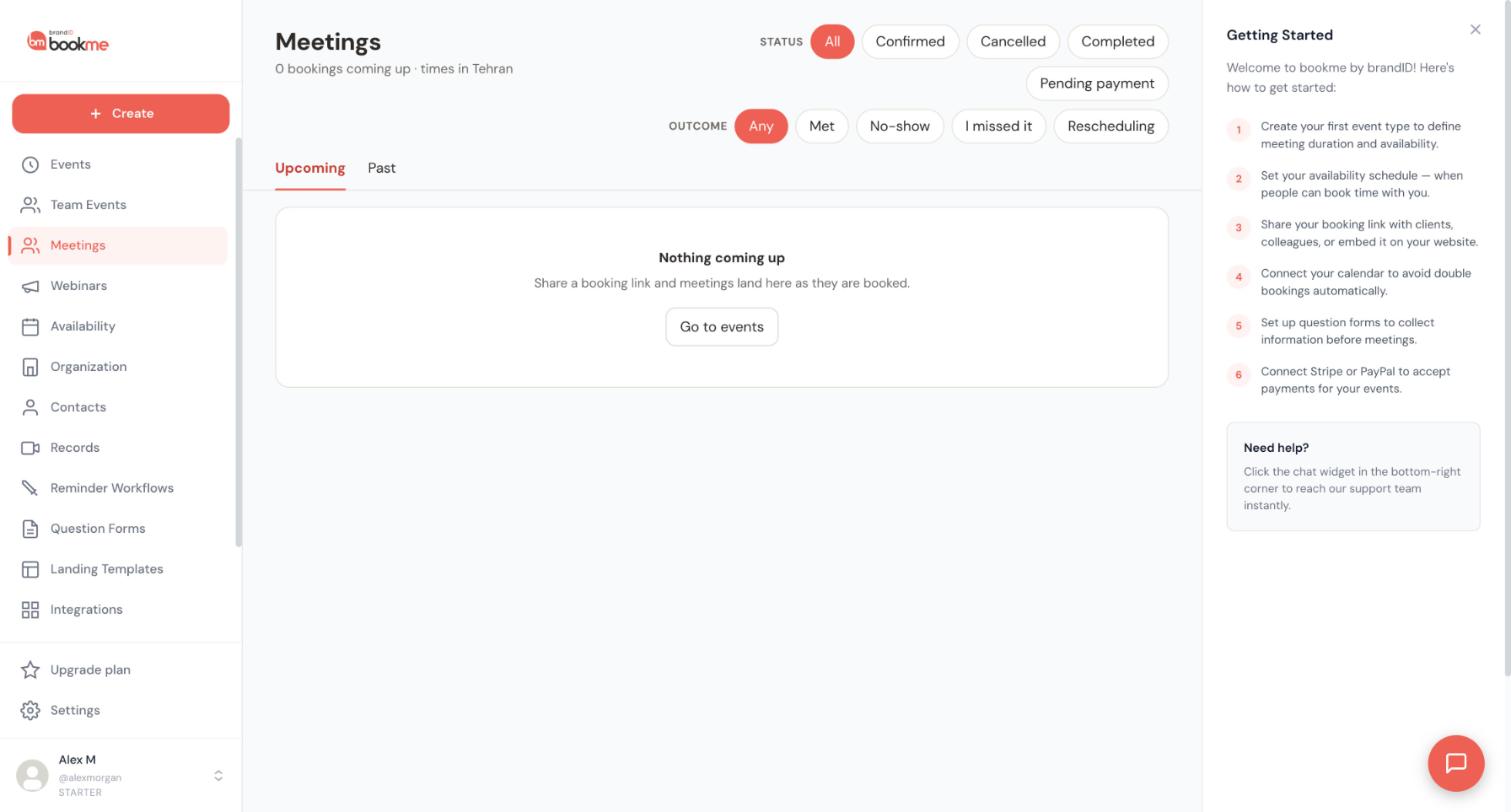Click the Landing Templates layout icon

pyautogui.click(x=30, y=569)
